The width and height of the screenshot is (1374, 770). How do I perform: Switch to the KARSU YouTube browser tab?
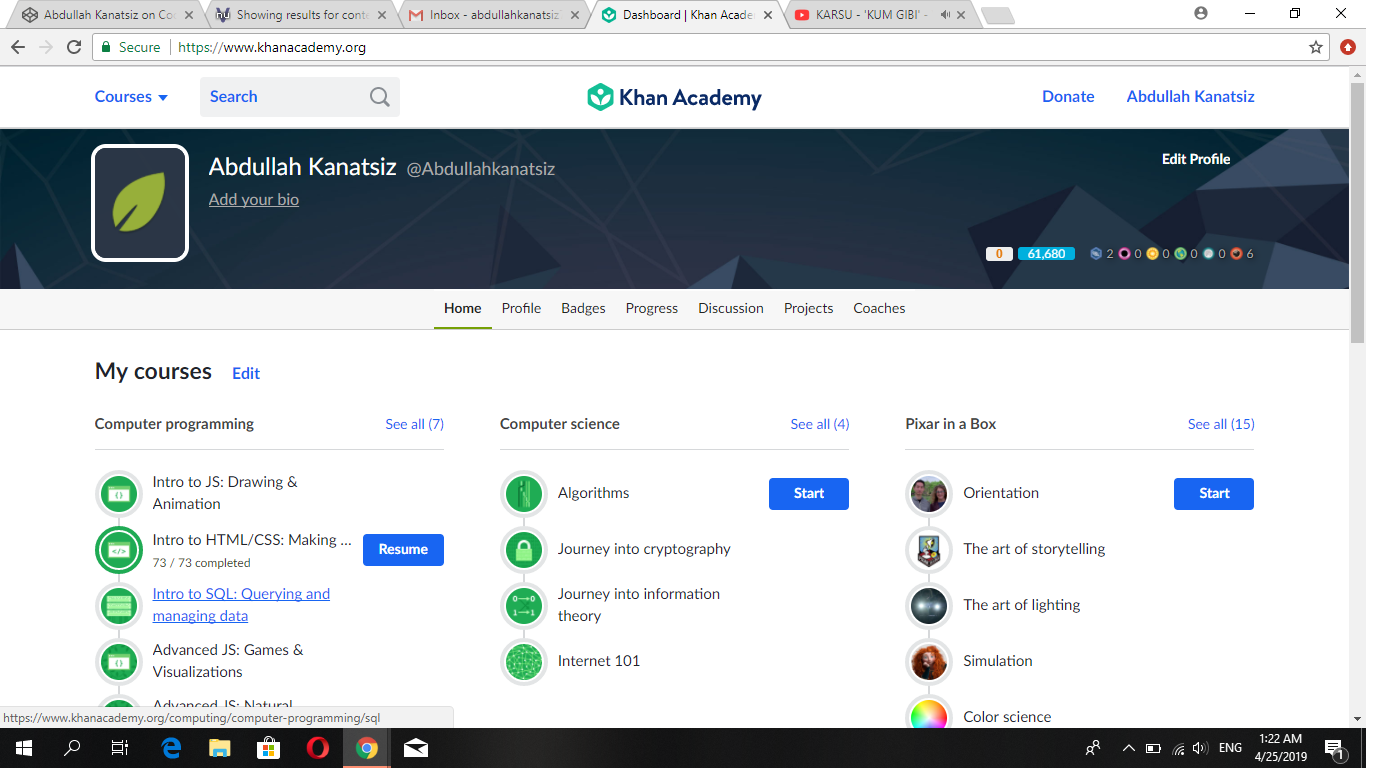880,15
